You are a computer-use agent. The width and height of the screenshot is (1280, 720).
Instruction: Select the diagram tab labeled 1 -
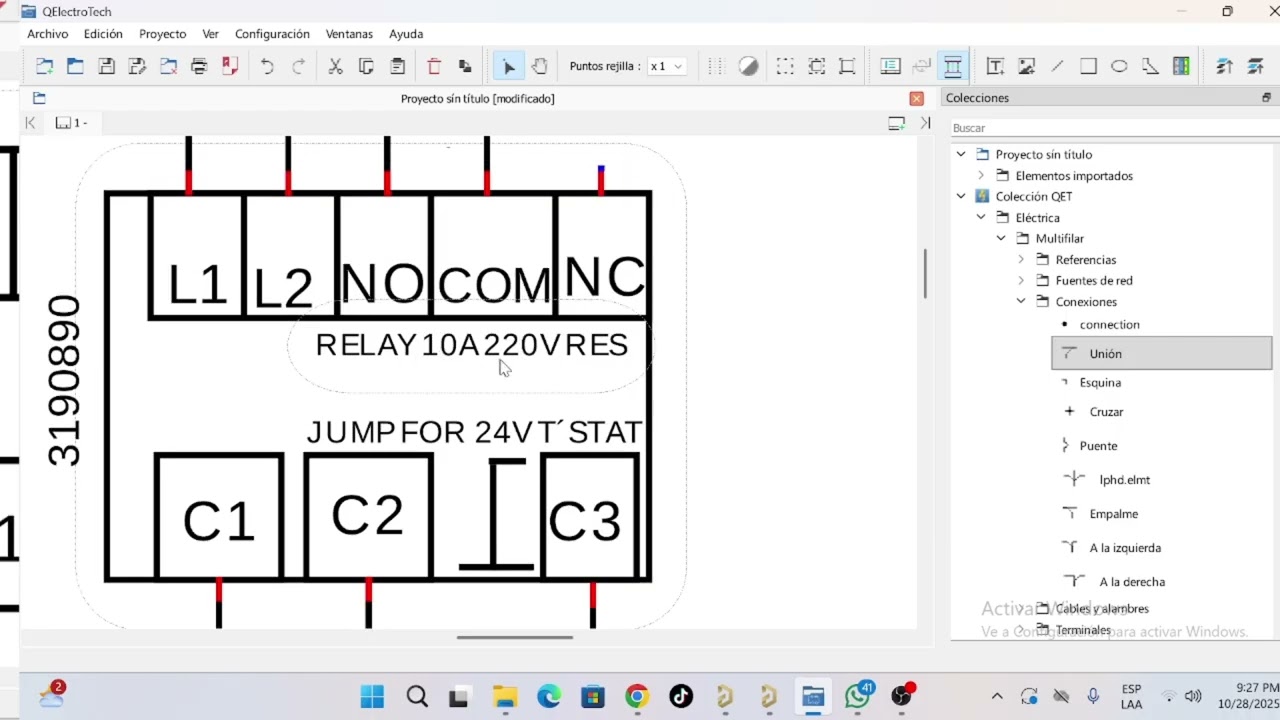tap(72, 123)
